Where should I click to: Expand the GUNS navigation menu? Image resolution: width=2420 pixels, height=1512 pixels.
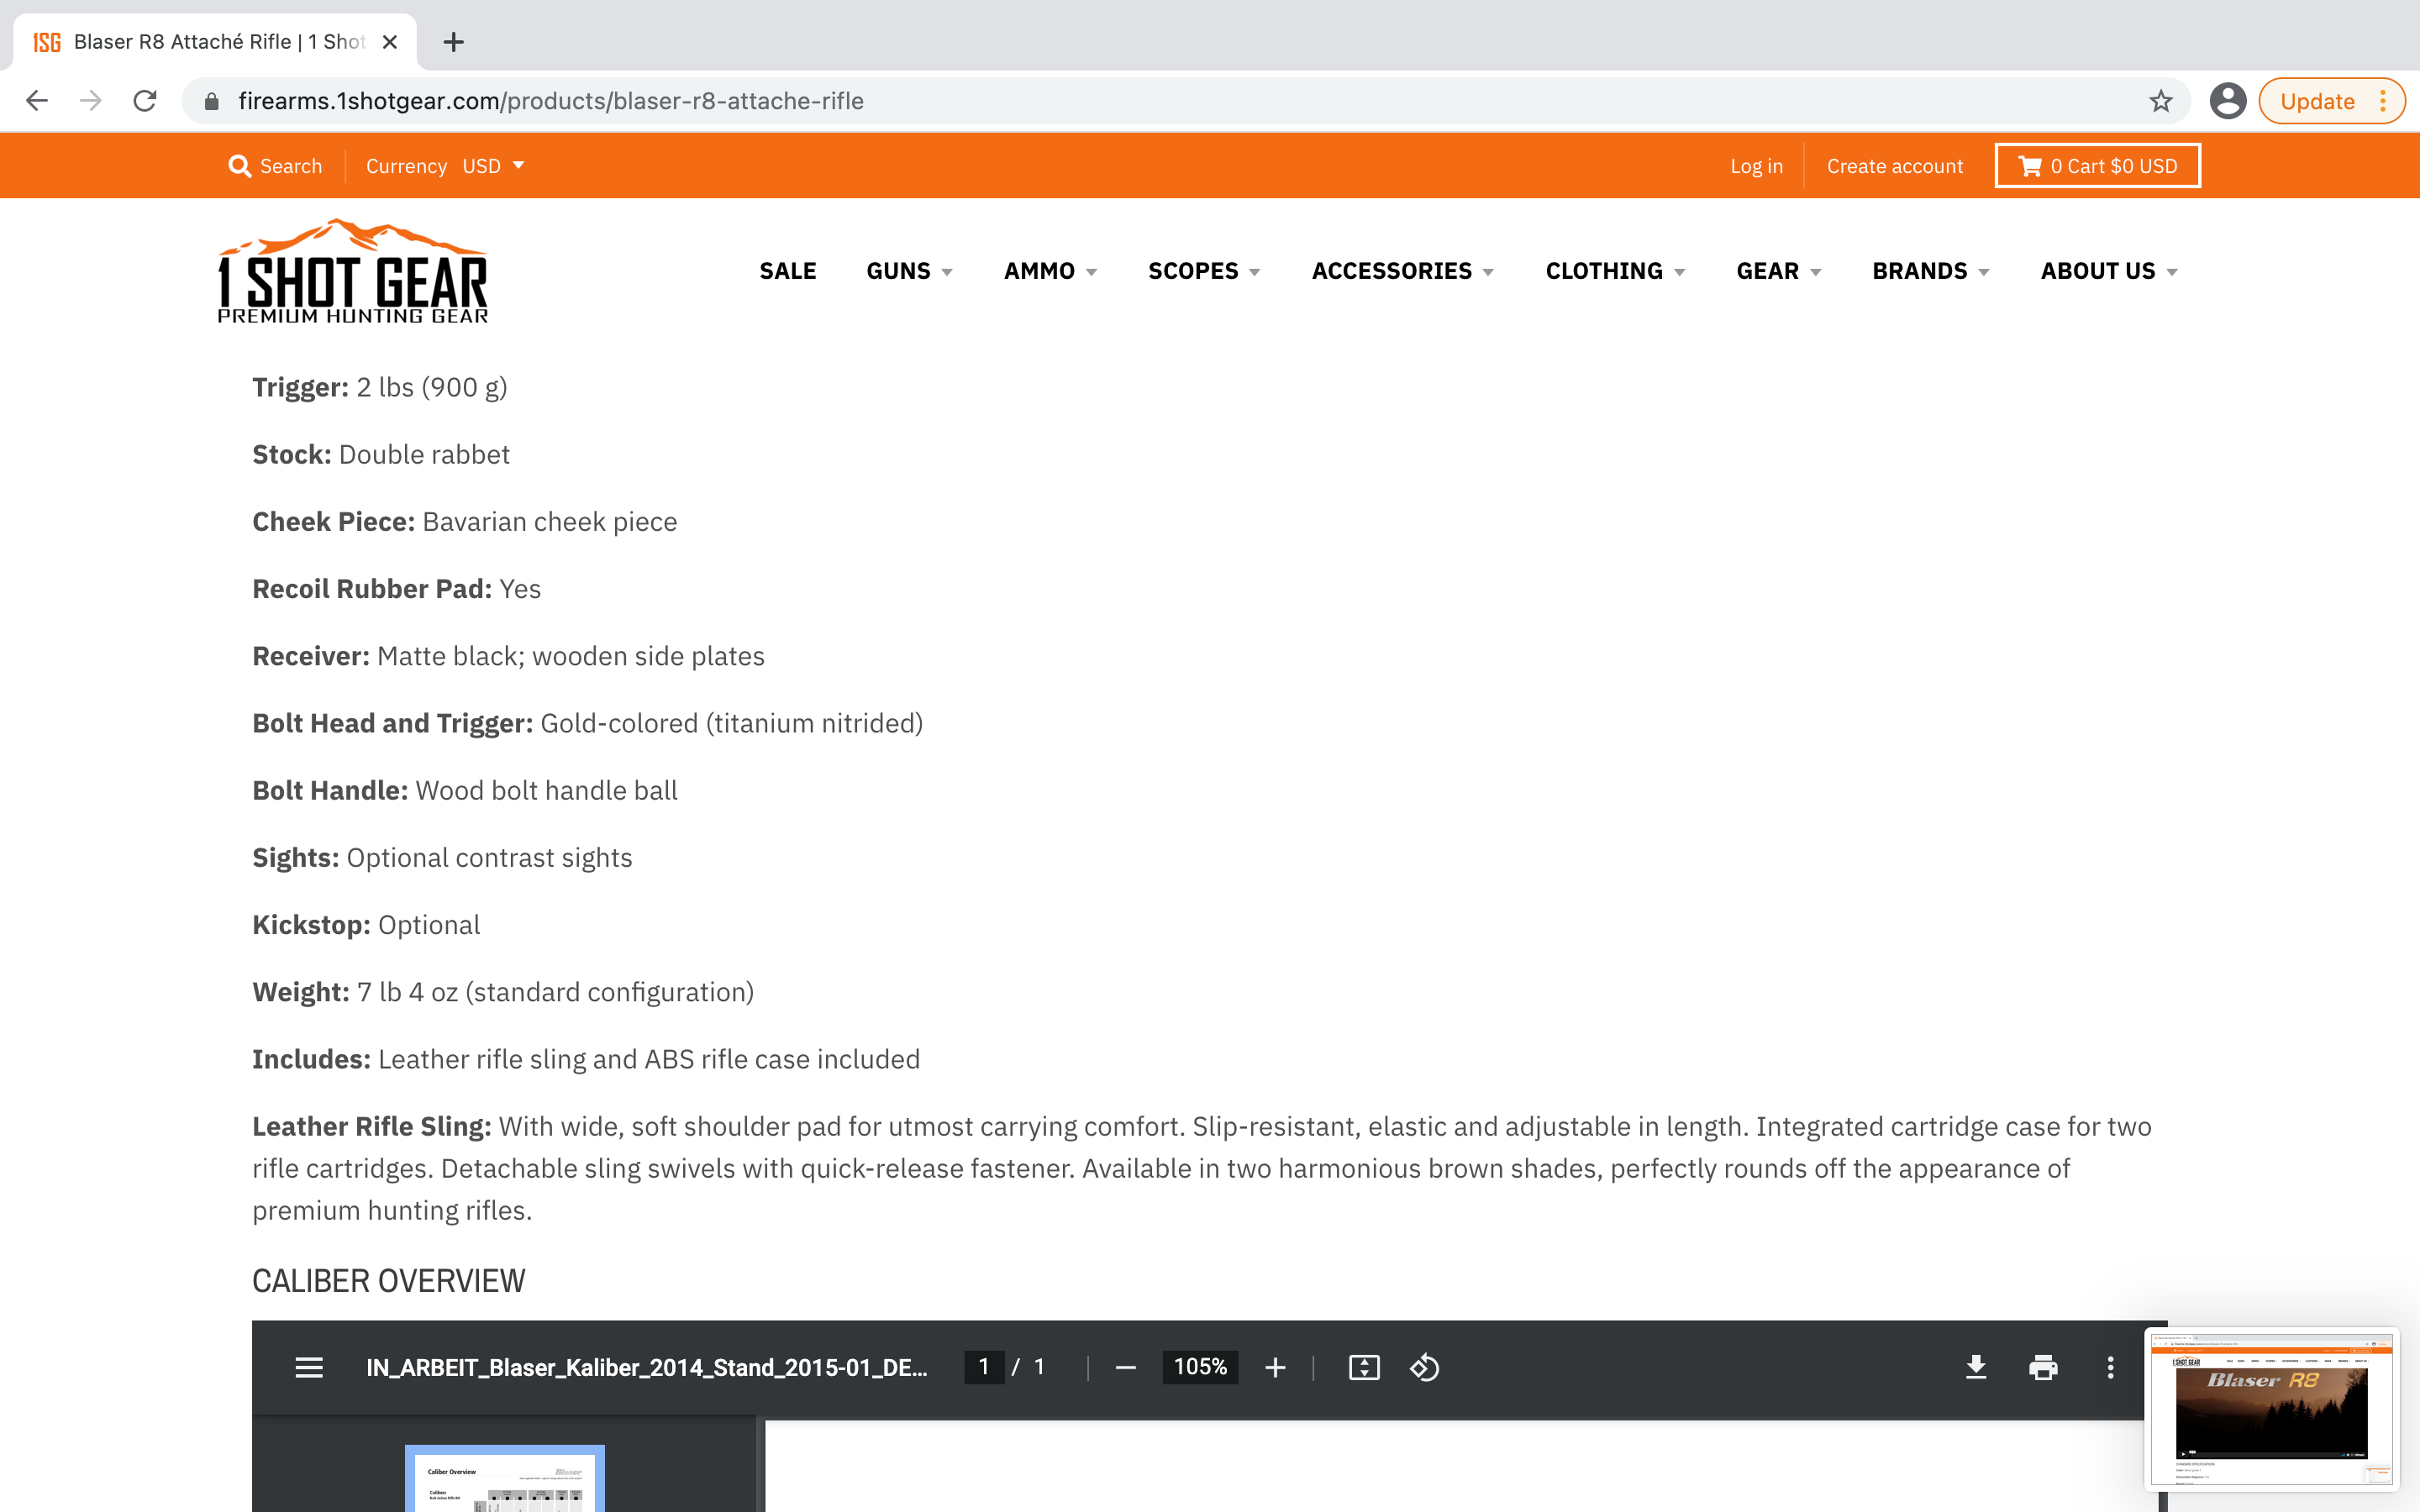click(909, 271)
